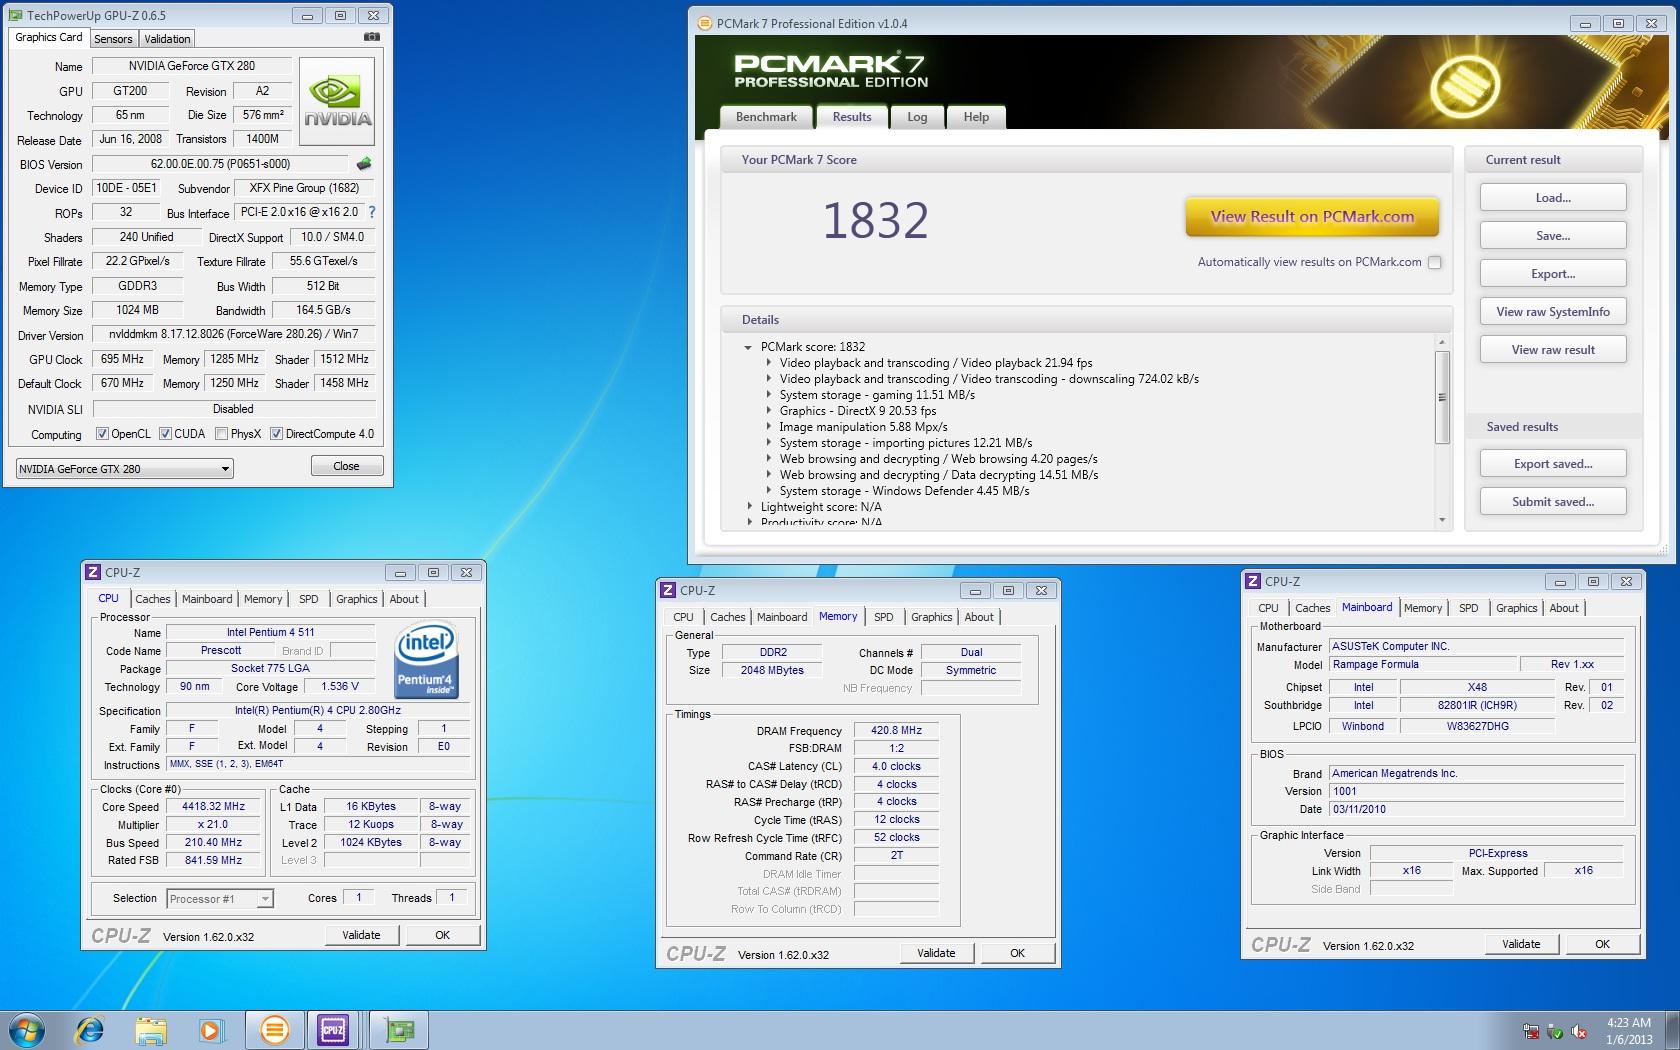Select Graphics tab in CPU-Z Mainboard window
Screen dimensions: 1680x1050
[x=1516, y=608]
